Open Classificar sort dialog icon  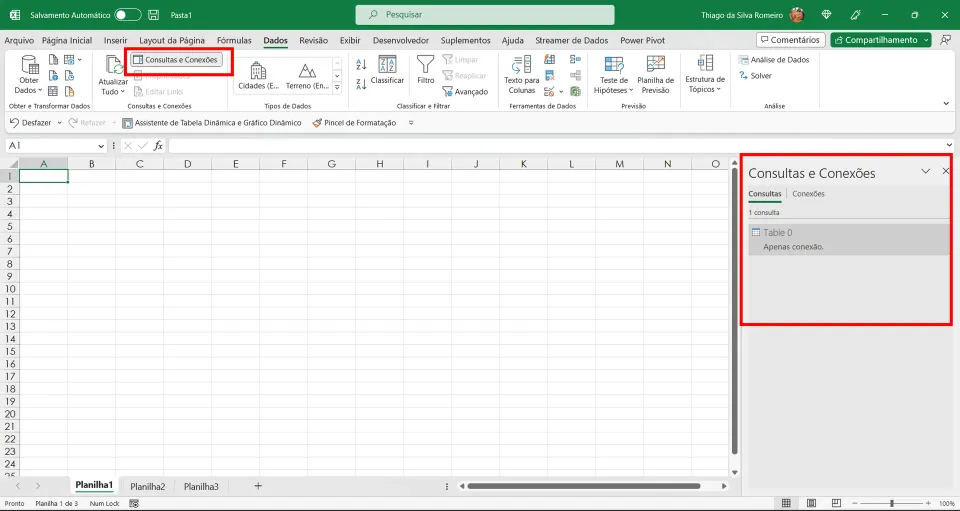388,65
